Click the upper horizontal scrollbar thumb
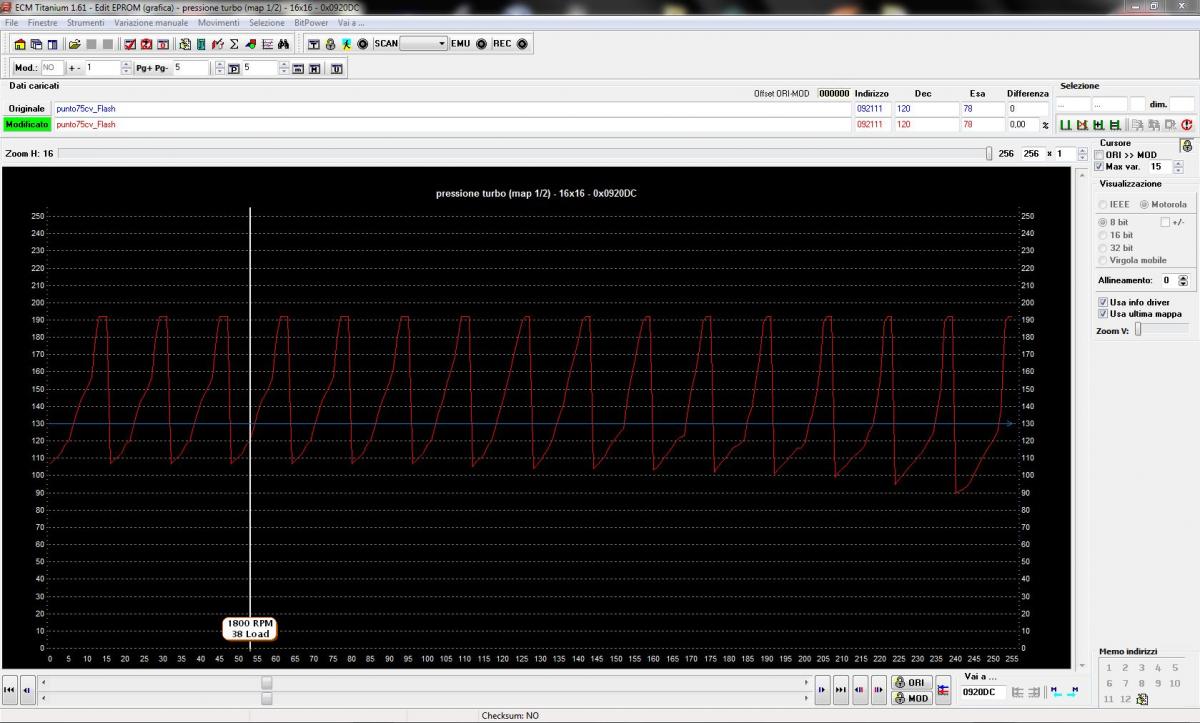Screen dimensions: 1200x723 [x=266, y=682]
